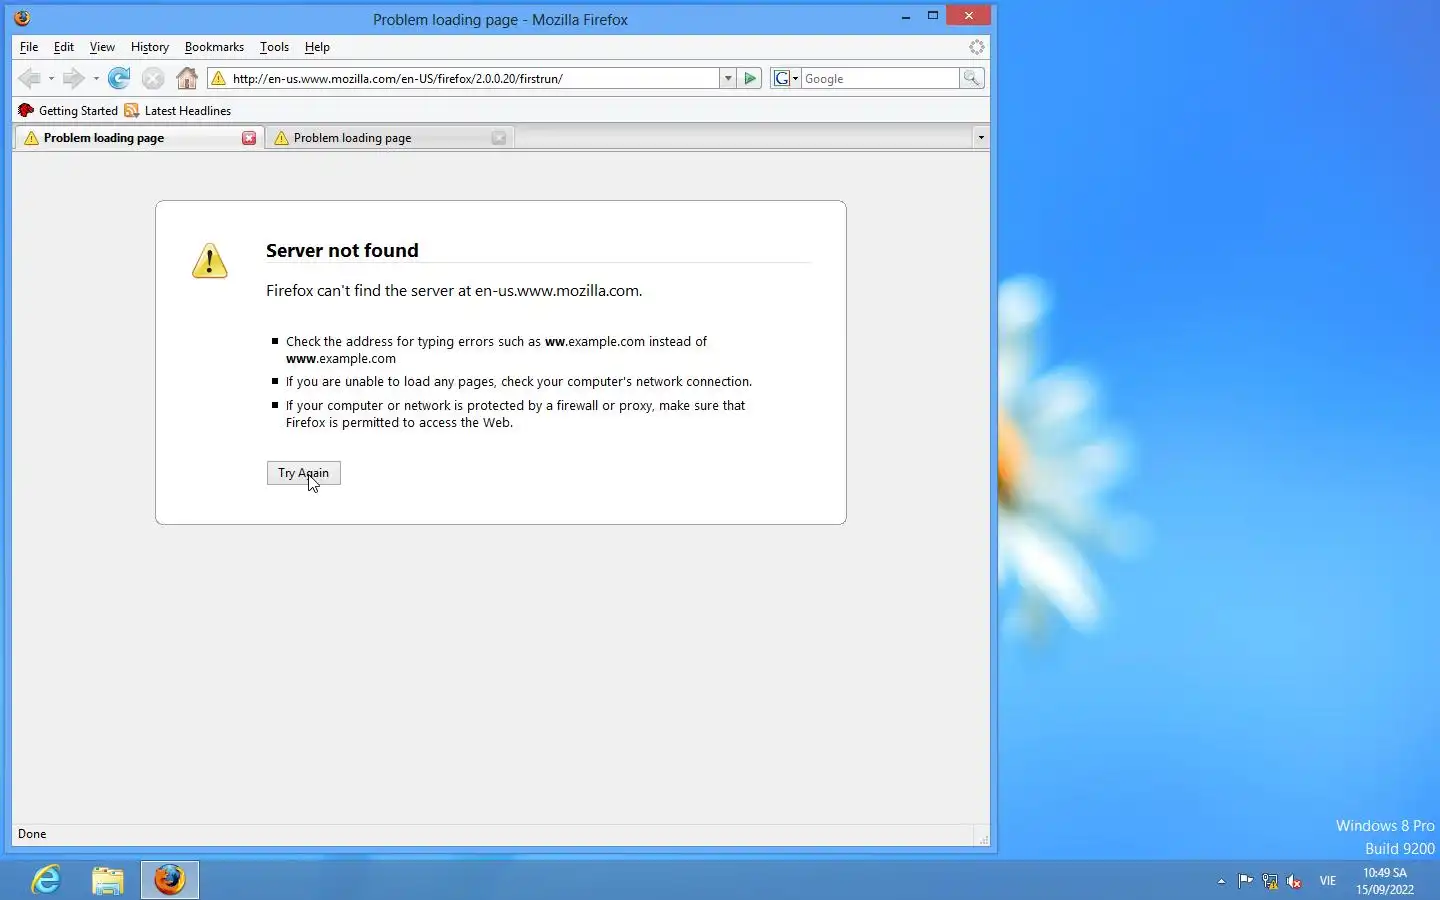1440x900 pixels.
Task: Open the Action Center flag icon
Action: tap(1246, 881)
